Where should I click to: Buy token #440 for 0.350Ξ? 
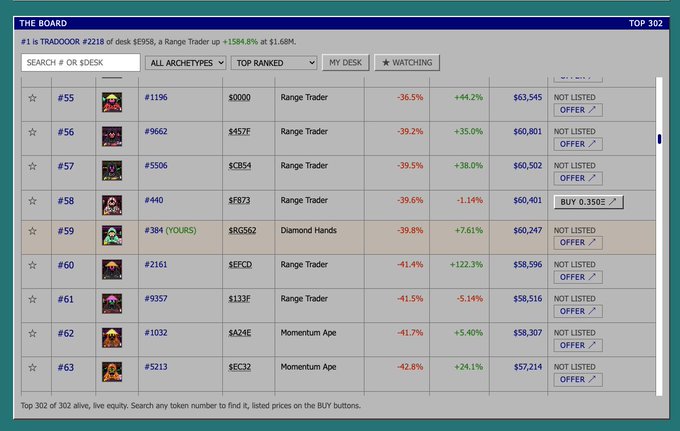(x=588, y=202)
